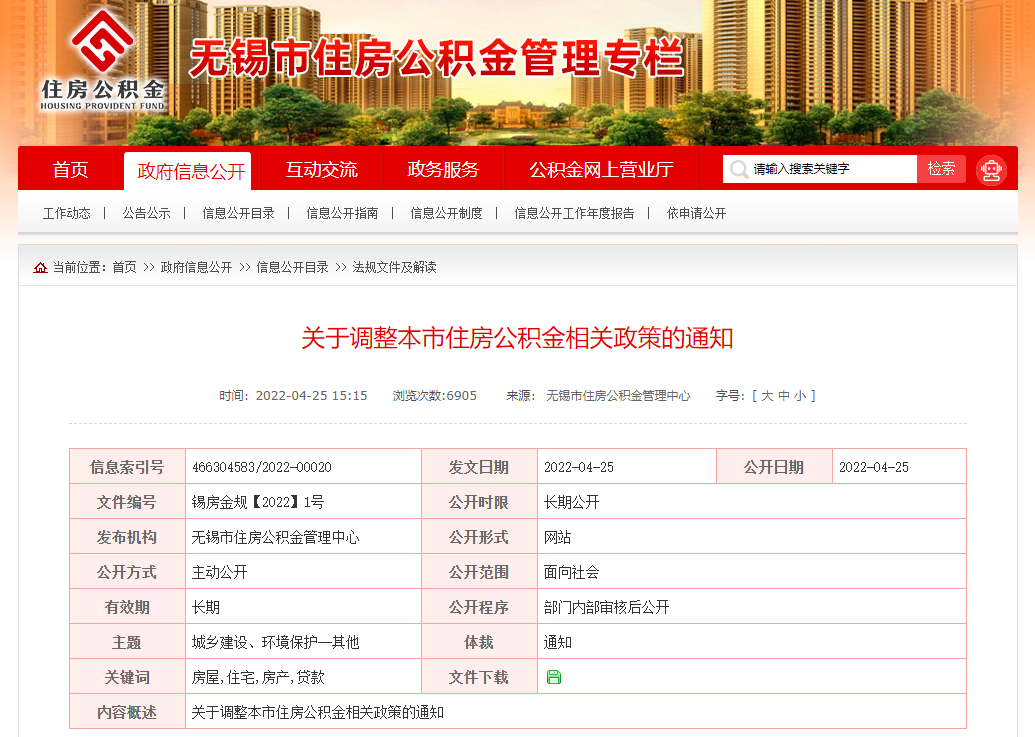
Task: Open the 互动交流 menu
Action: (320, 169)
